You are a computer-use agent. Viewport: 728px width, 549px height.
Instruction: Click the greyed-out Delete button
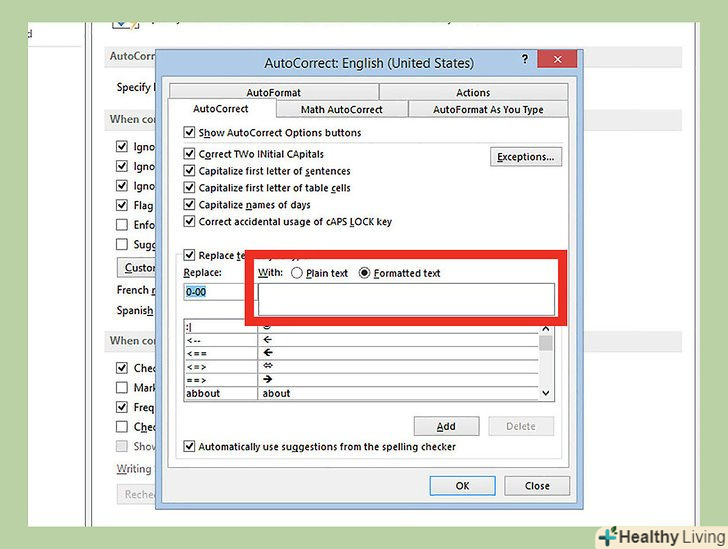[x=521, y=426]
